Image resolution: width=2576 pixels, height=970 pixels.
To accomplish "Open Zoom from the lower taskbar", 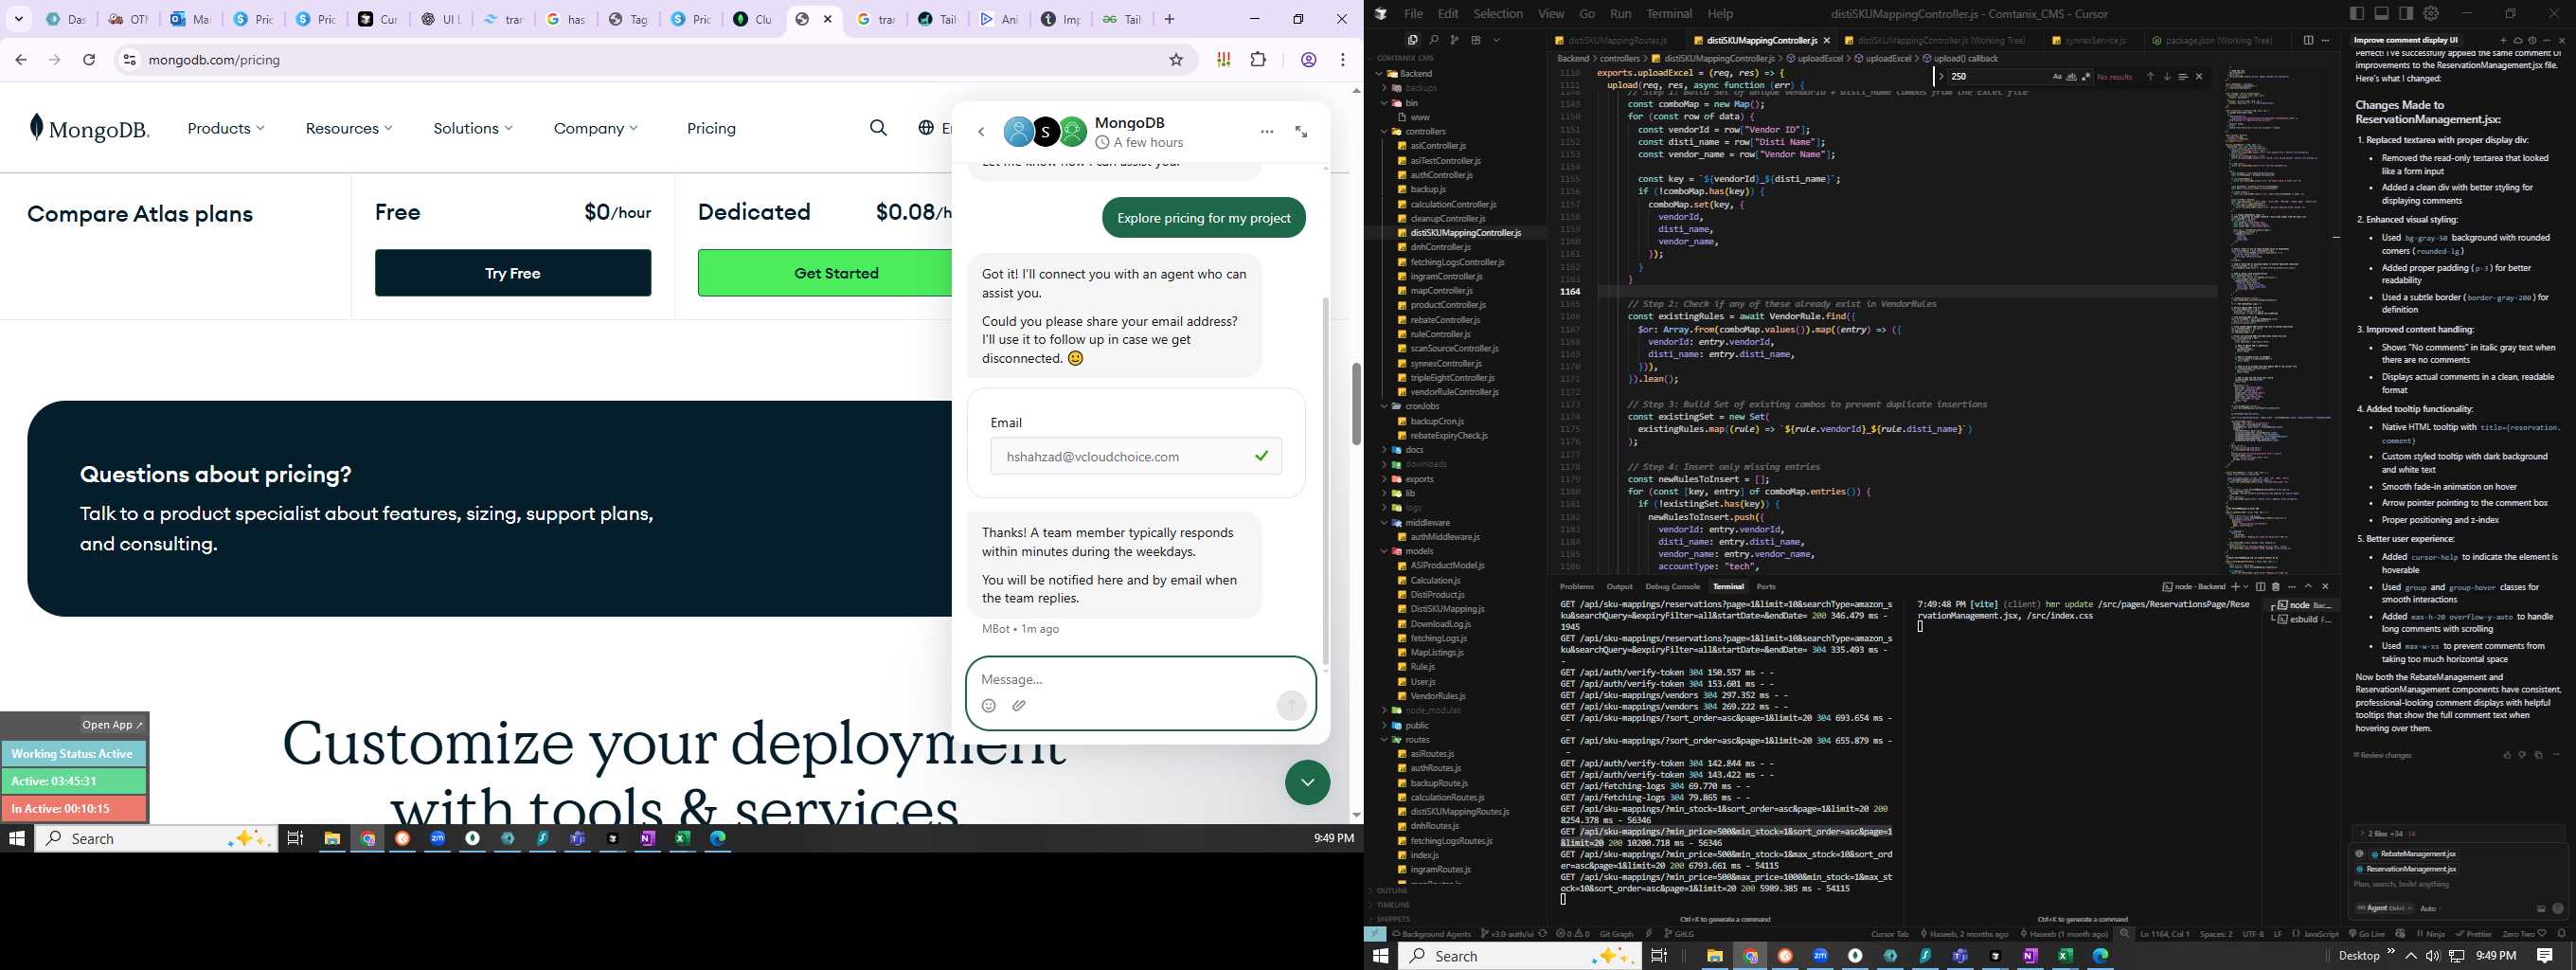I will [1820, 956].
